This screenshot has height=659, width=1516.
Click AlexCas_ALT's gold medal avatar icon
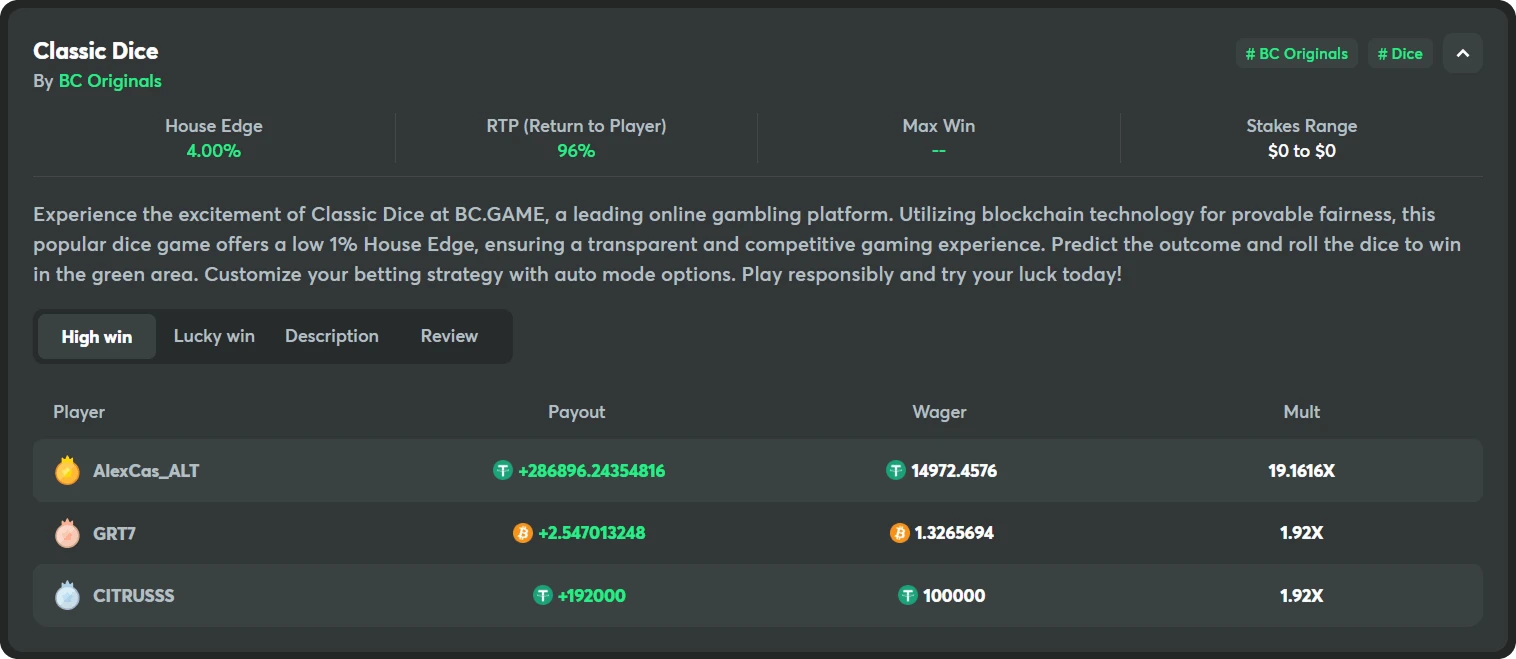pos(67,470)
